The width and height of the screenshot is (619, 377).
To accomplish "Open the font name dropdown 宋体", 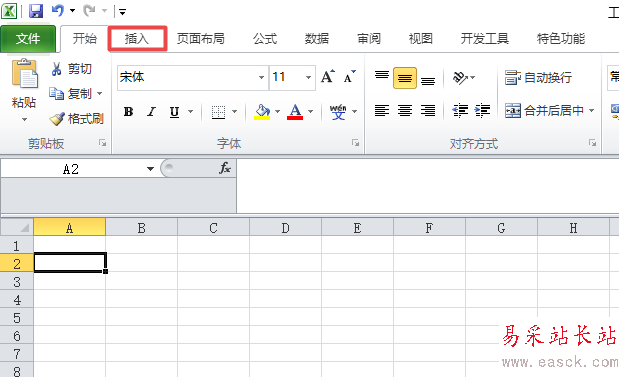I will pos(261,77).
